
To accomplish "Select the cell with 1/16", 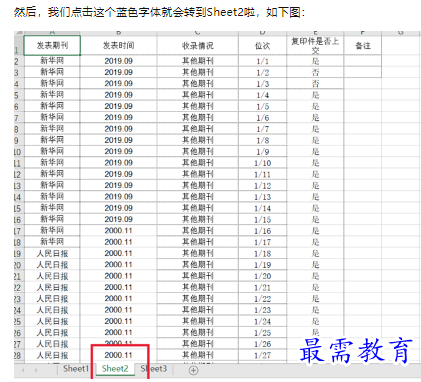I will [262, 231].
